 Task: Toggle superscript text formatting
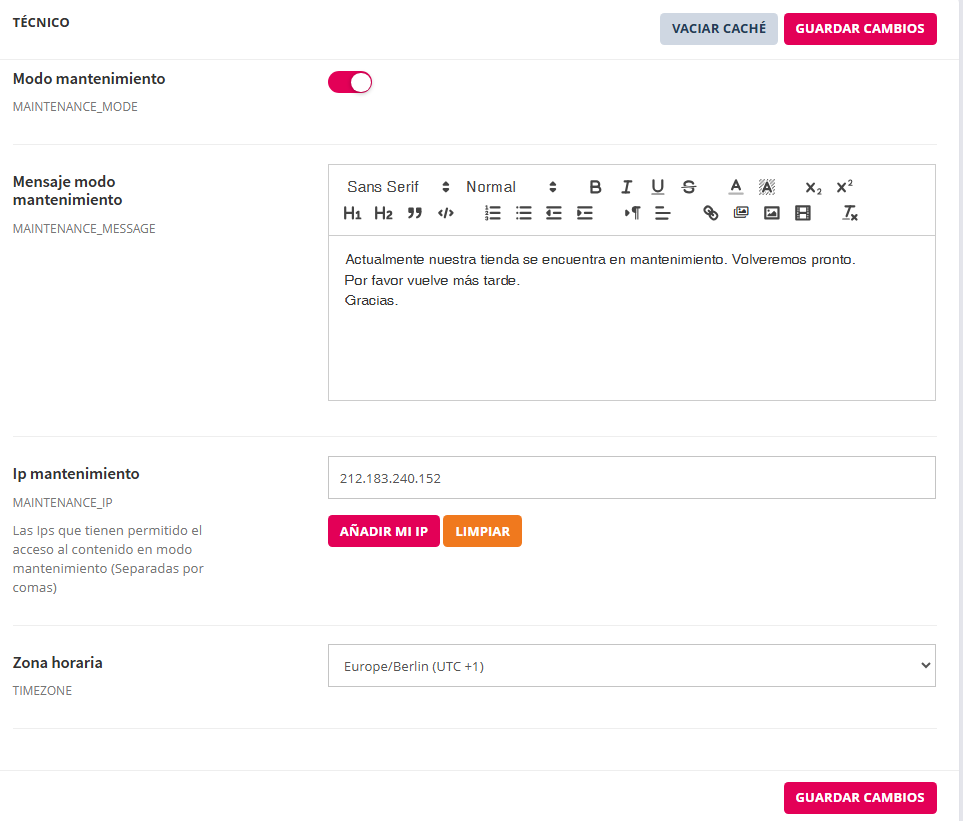844,187
